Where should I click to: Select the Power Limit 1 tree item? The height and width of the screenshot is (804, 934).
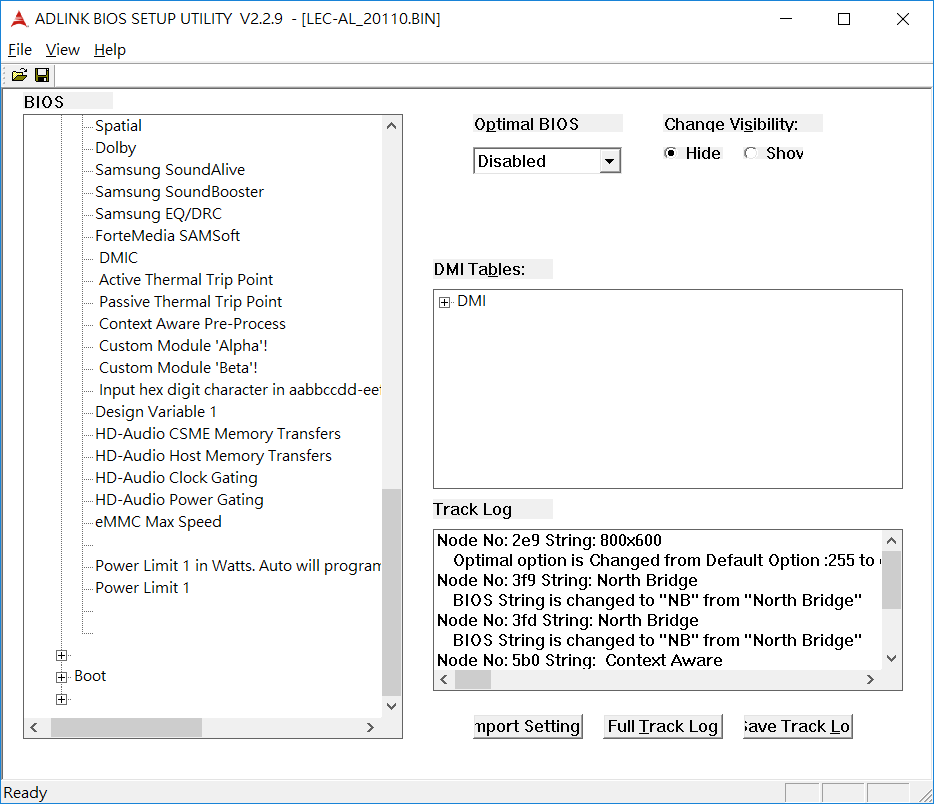pos(142,588)
